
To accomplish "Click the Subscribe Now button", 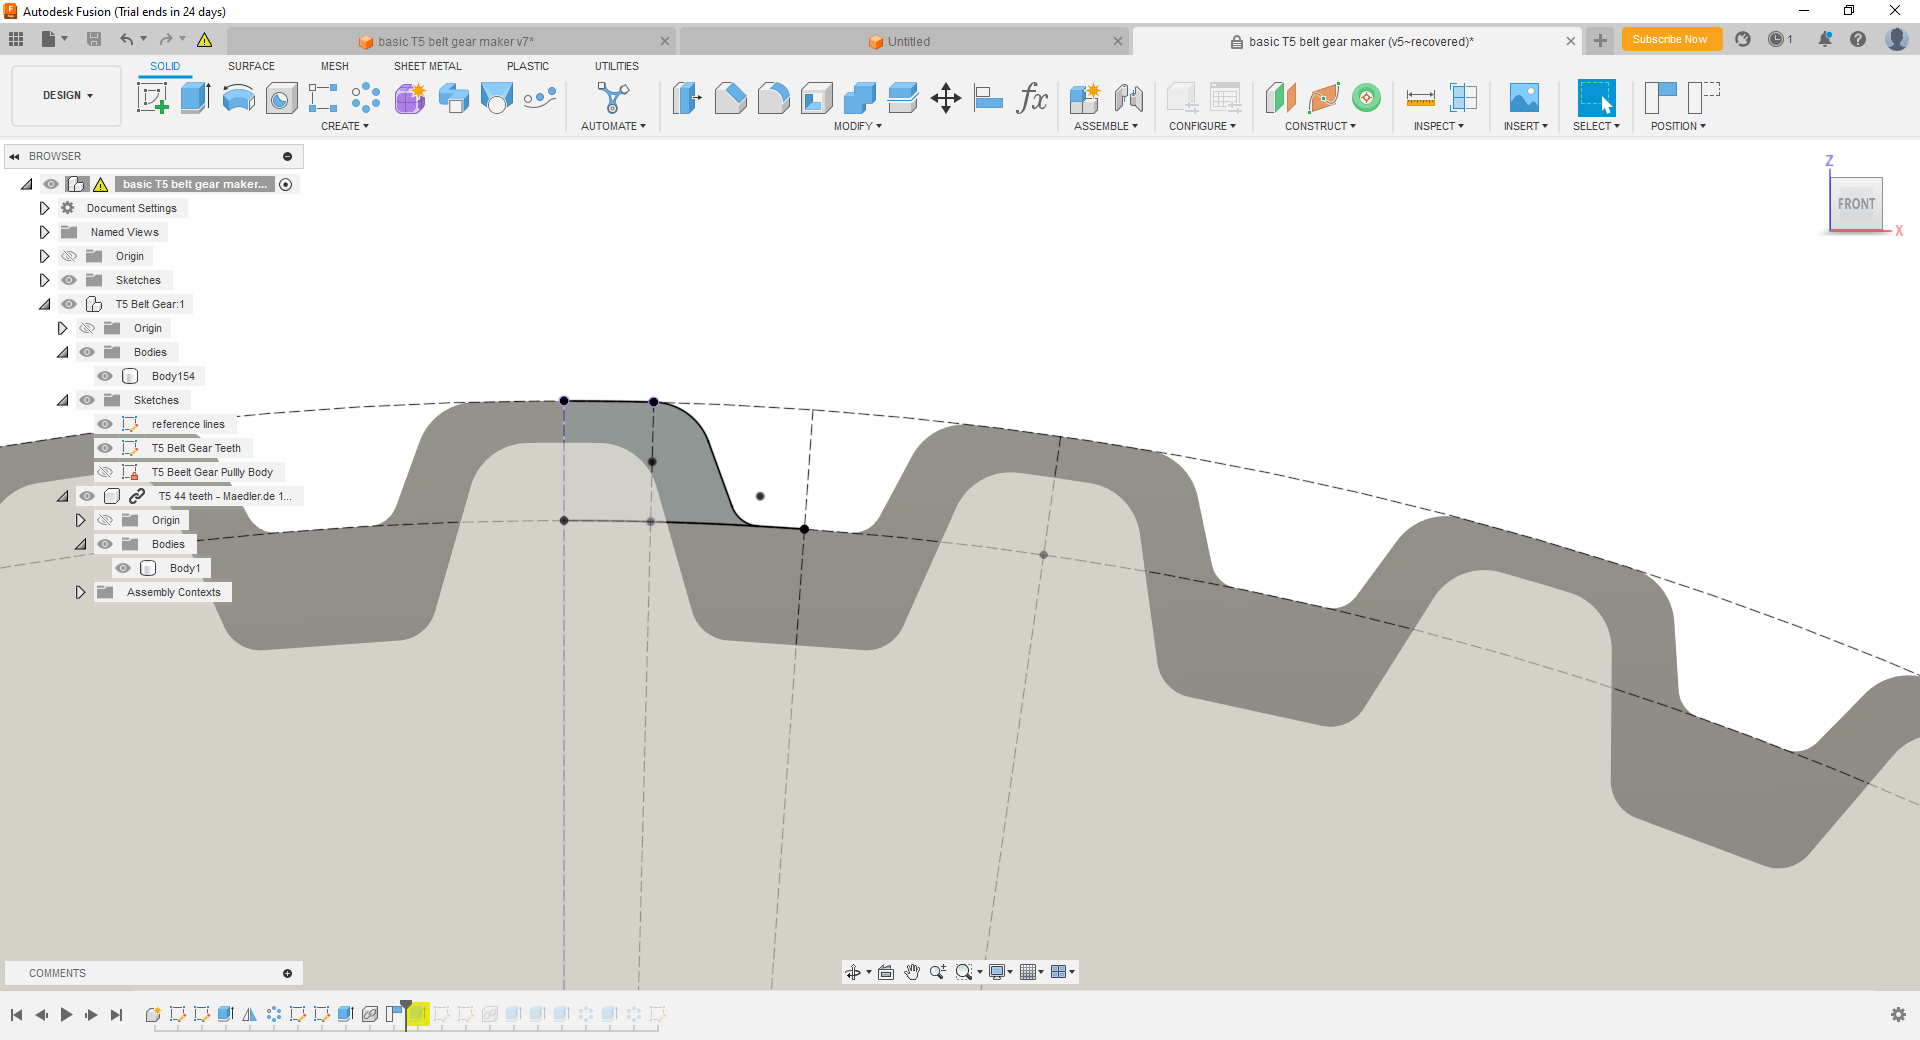I will tap(1672, 39).
